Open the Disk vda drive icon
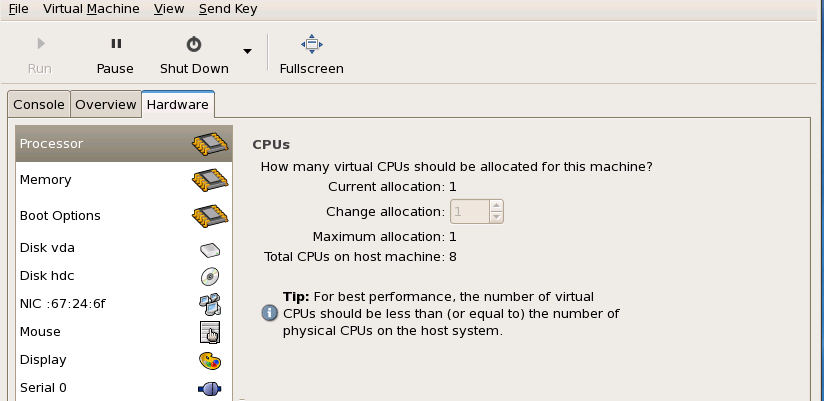The image size is (824, 401). (209, 248)
